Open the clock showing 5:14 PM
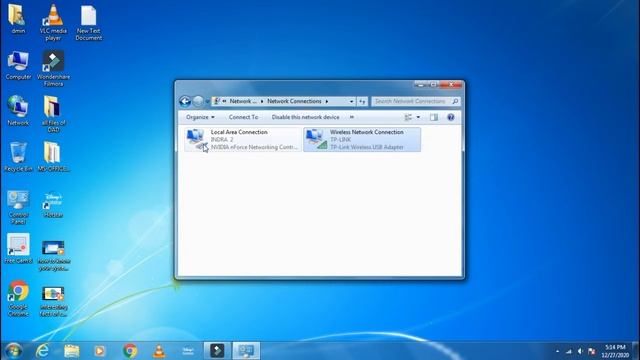640x360 pixels. 615,351
